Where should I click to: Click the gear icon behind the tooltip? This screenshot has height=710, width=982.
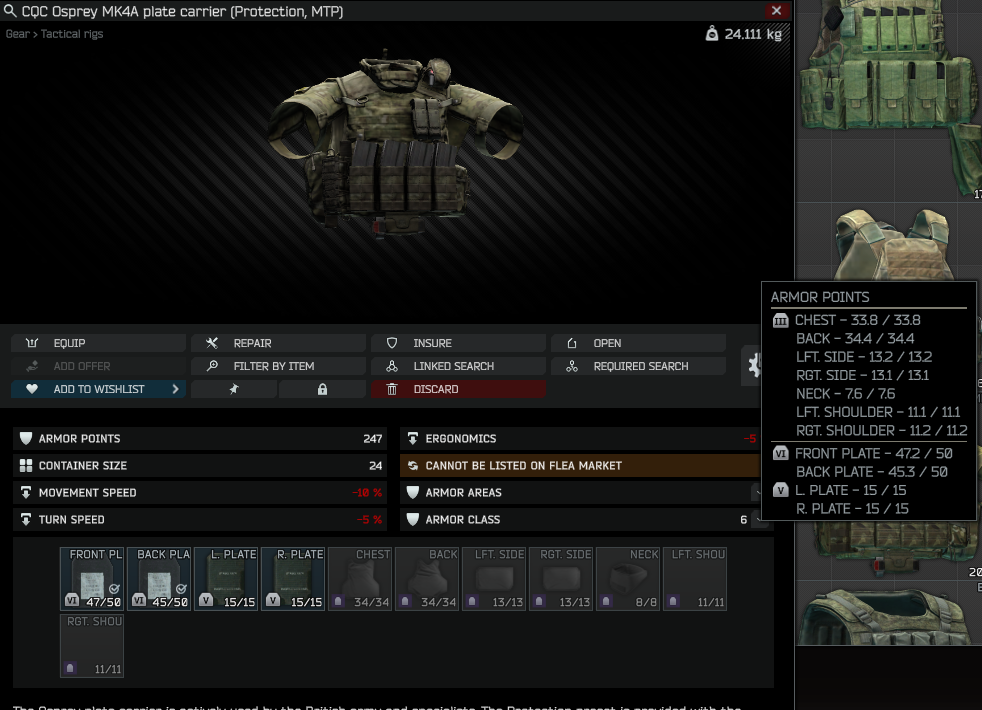pos(753,364)
